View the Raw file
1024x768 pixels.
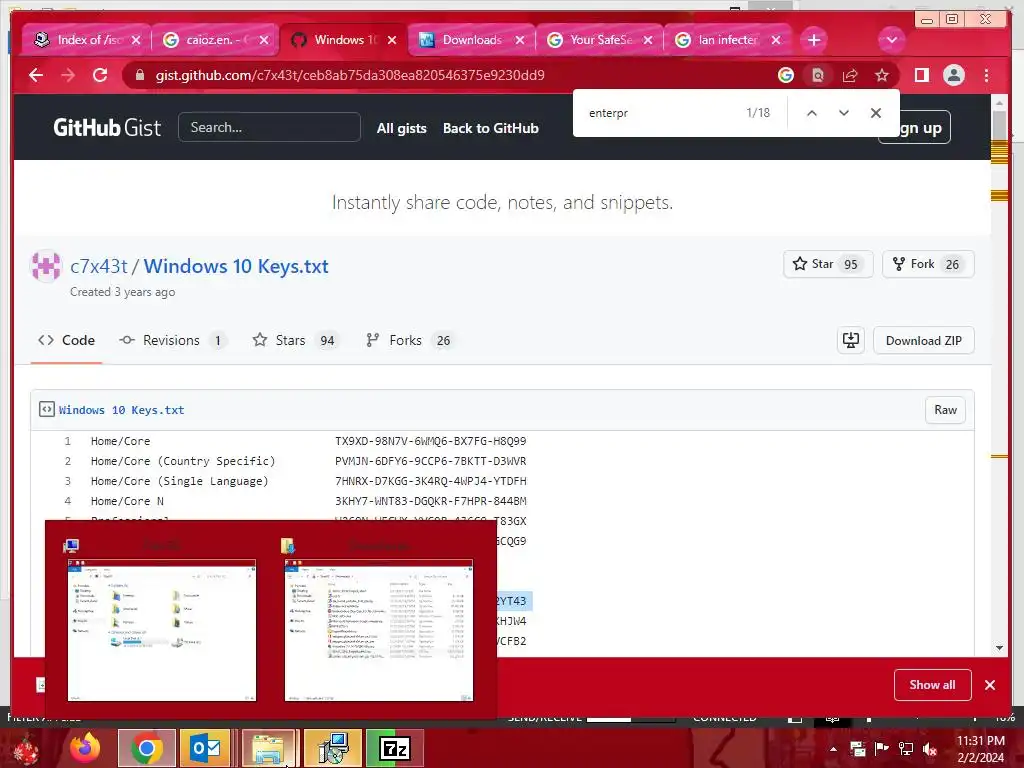945,409
